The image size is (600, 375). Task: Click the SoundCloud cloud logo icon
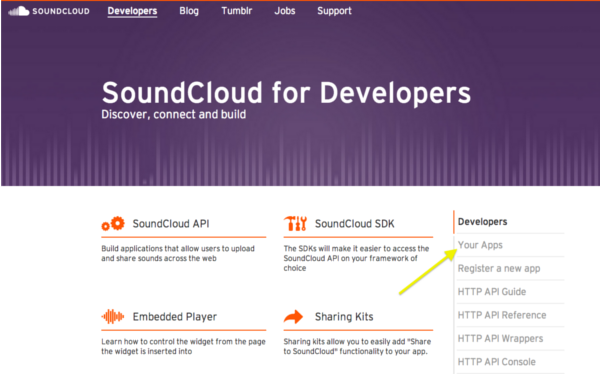(18, 11)
